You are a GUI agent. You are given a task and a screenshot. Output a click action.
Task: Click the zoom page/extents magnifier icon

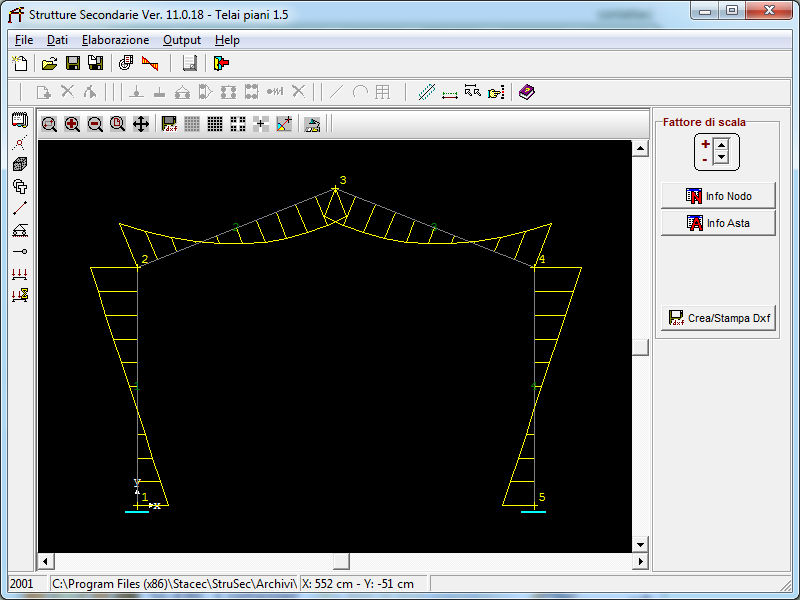click(x=118, y=124)
